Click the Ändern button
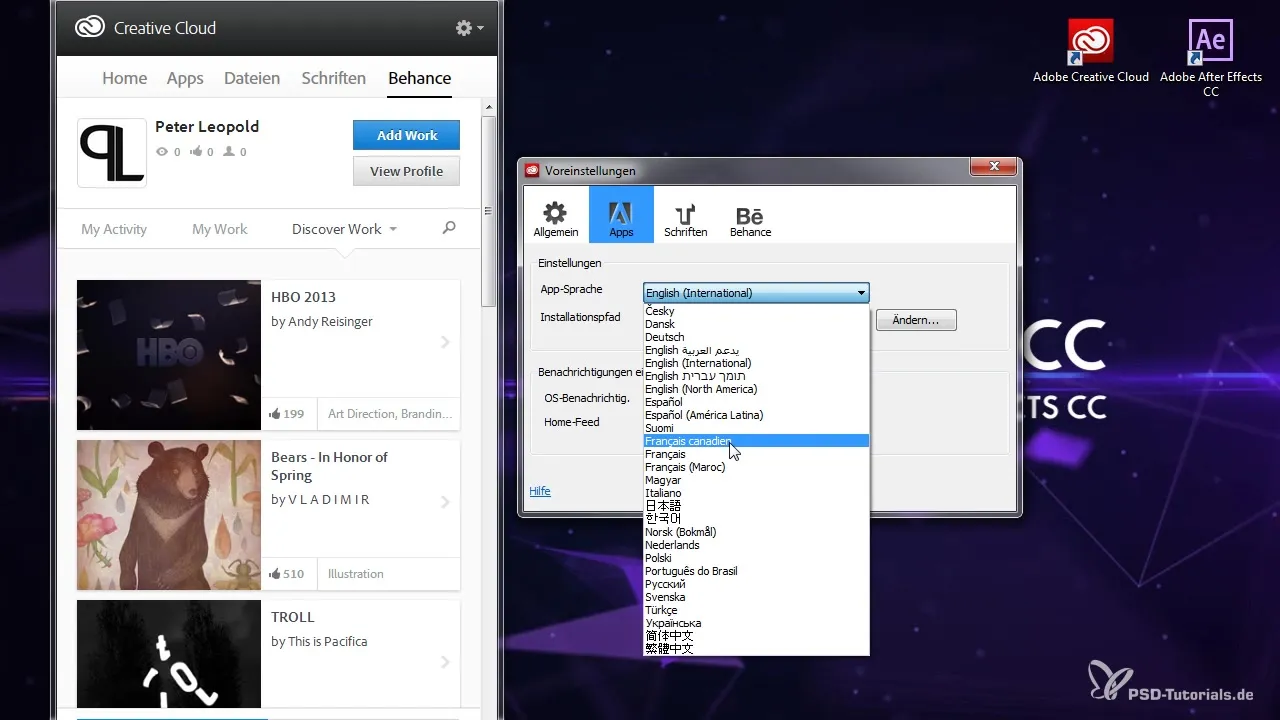 coord(916,320)
